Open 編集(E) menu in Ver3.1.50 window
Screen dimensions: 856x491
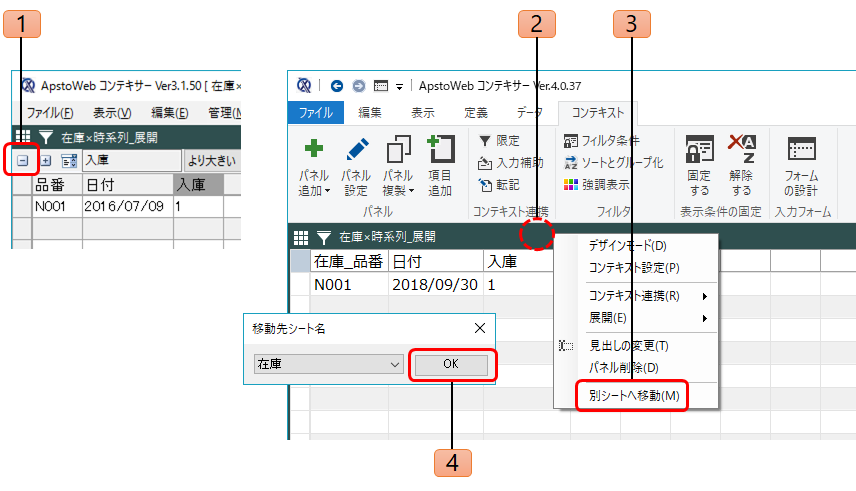170,113
